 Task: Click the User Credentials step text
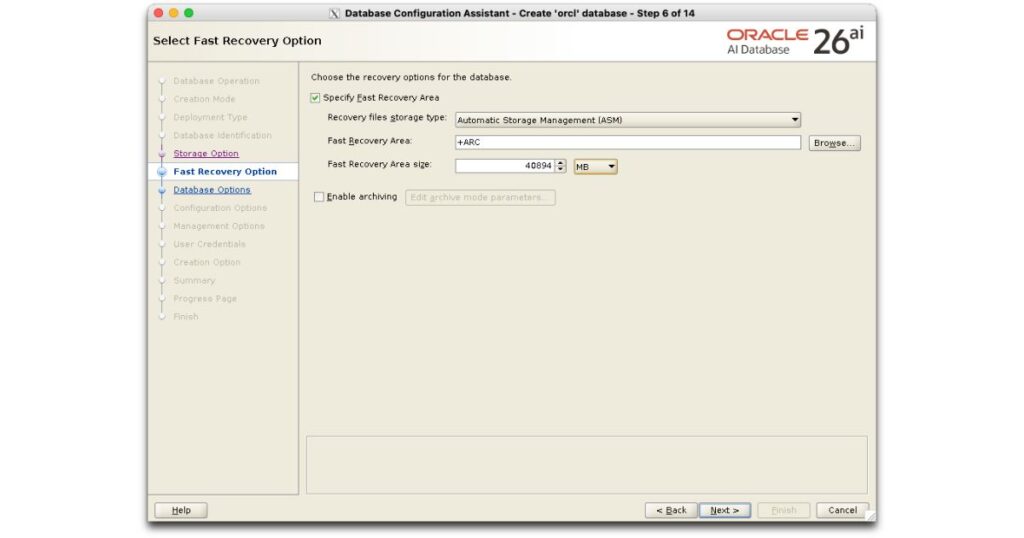coord(209,244)
